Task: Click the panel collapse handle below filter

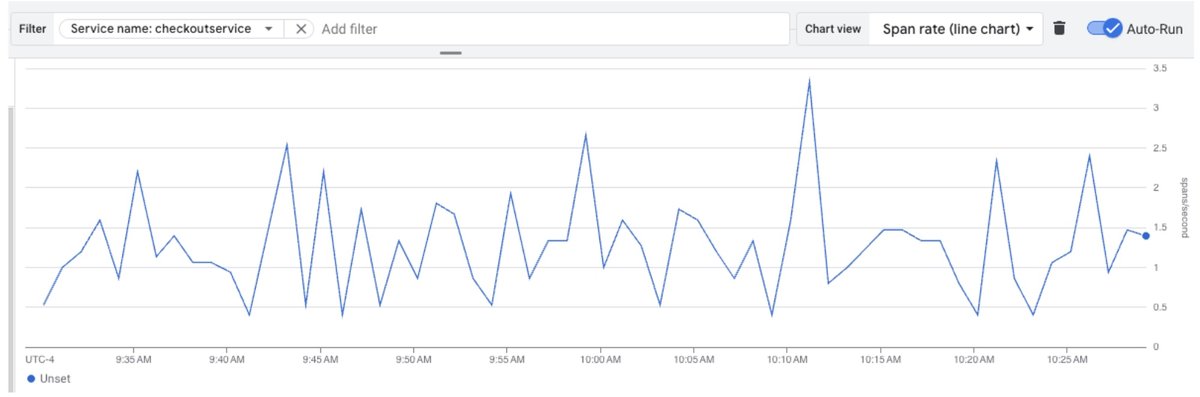Action: coord(450,53)
